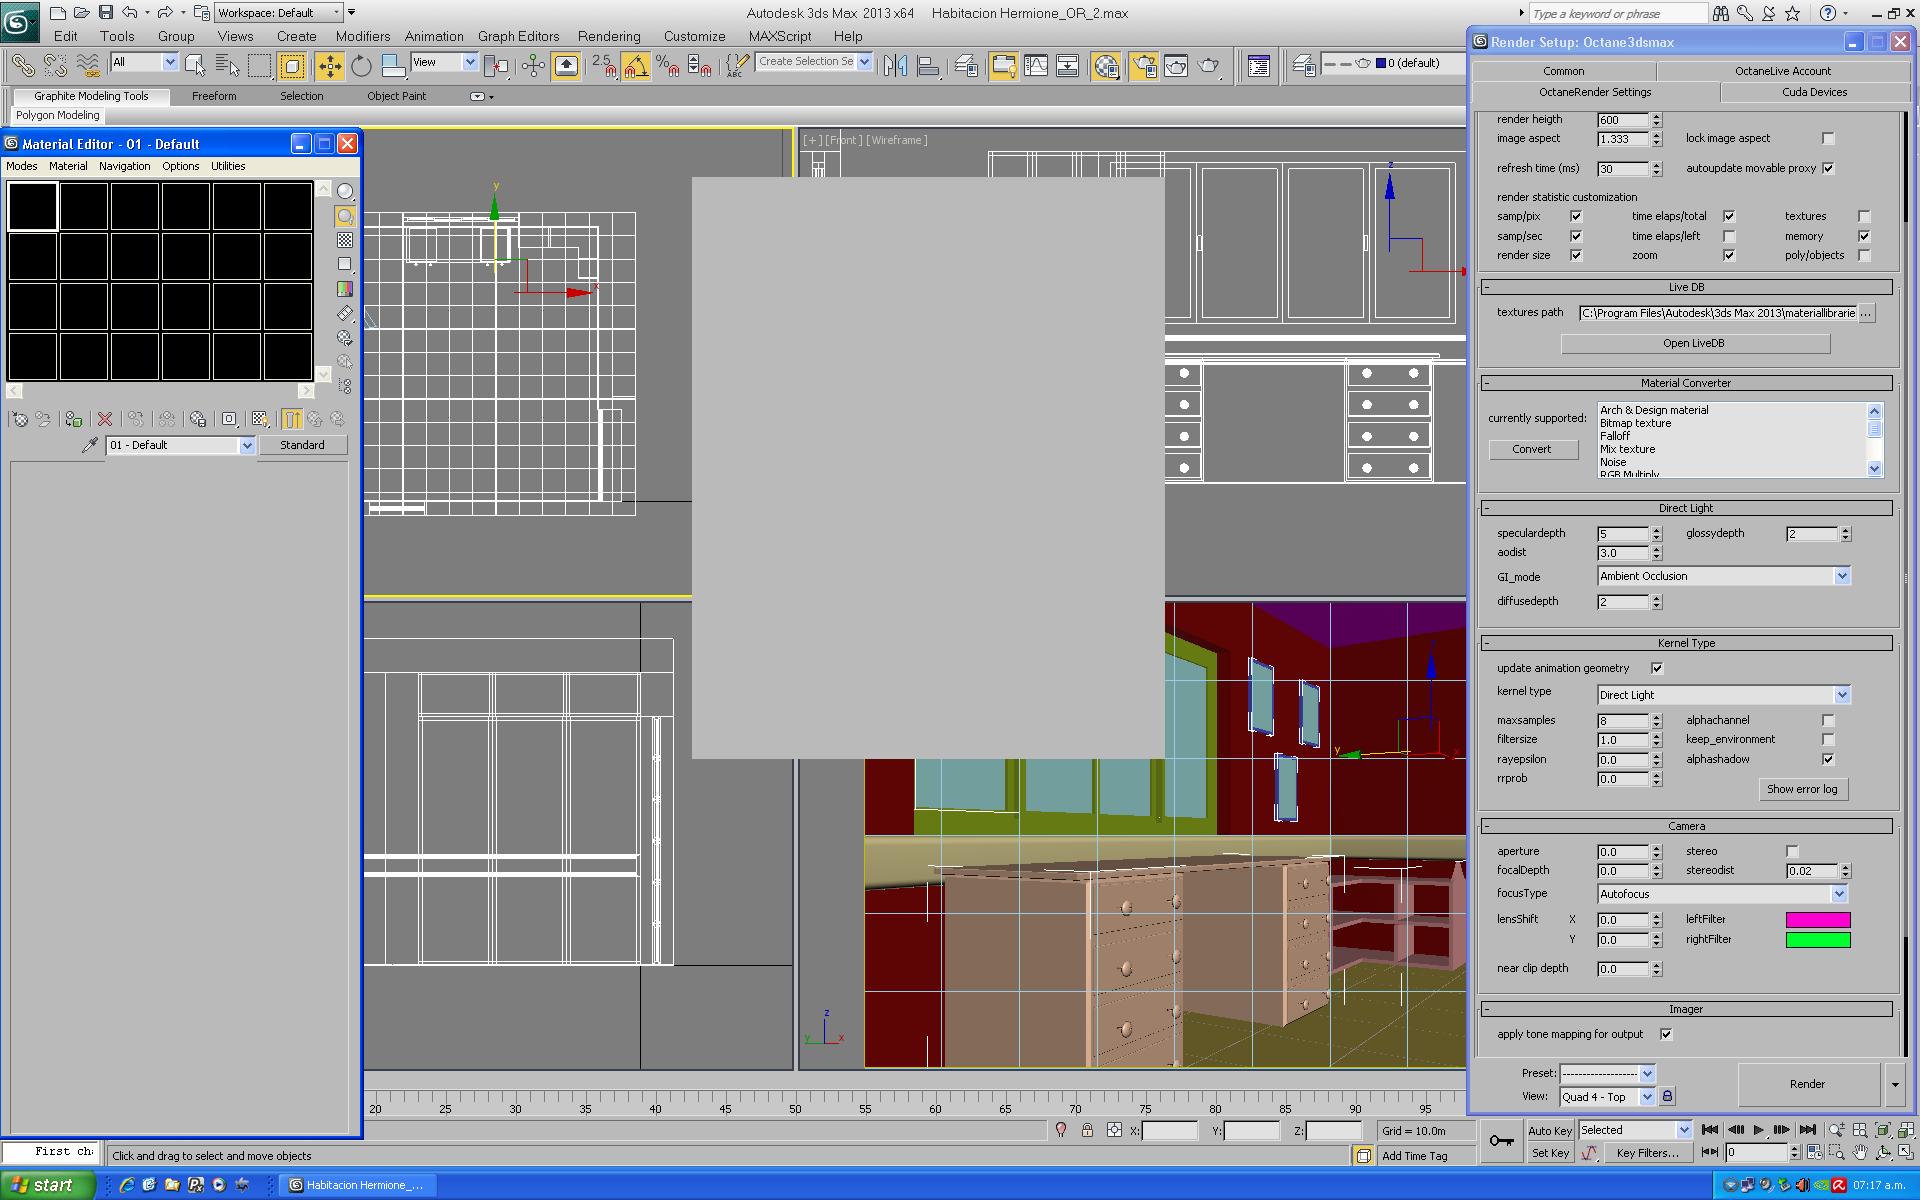Open the GI_mode Ambient Occlusion dropdown
The width and height of the screenshot is (1920, 1200).
coord(1841,576)
